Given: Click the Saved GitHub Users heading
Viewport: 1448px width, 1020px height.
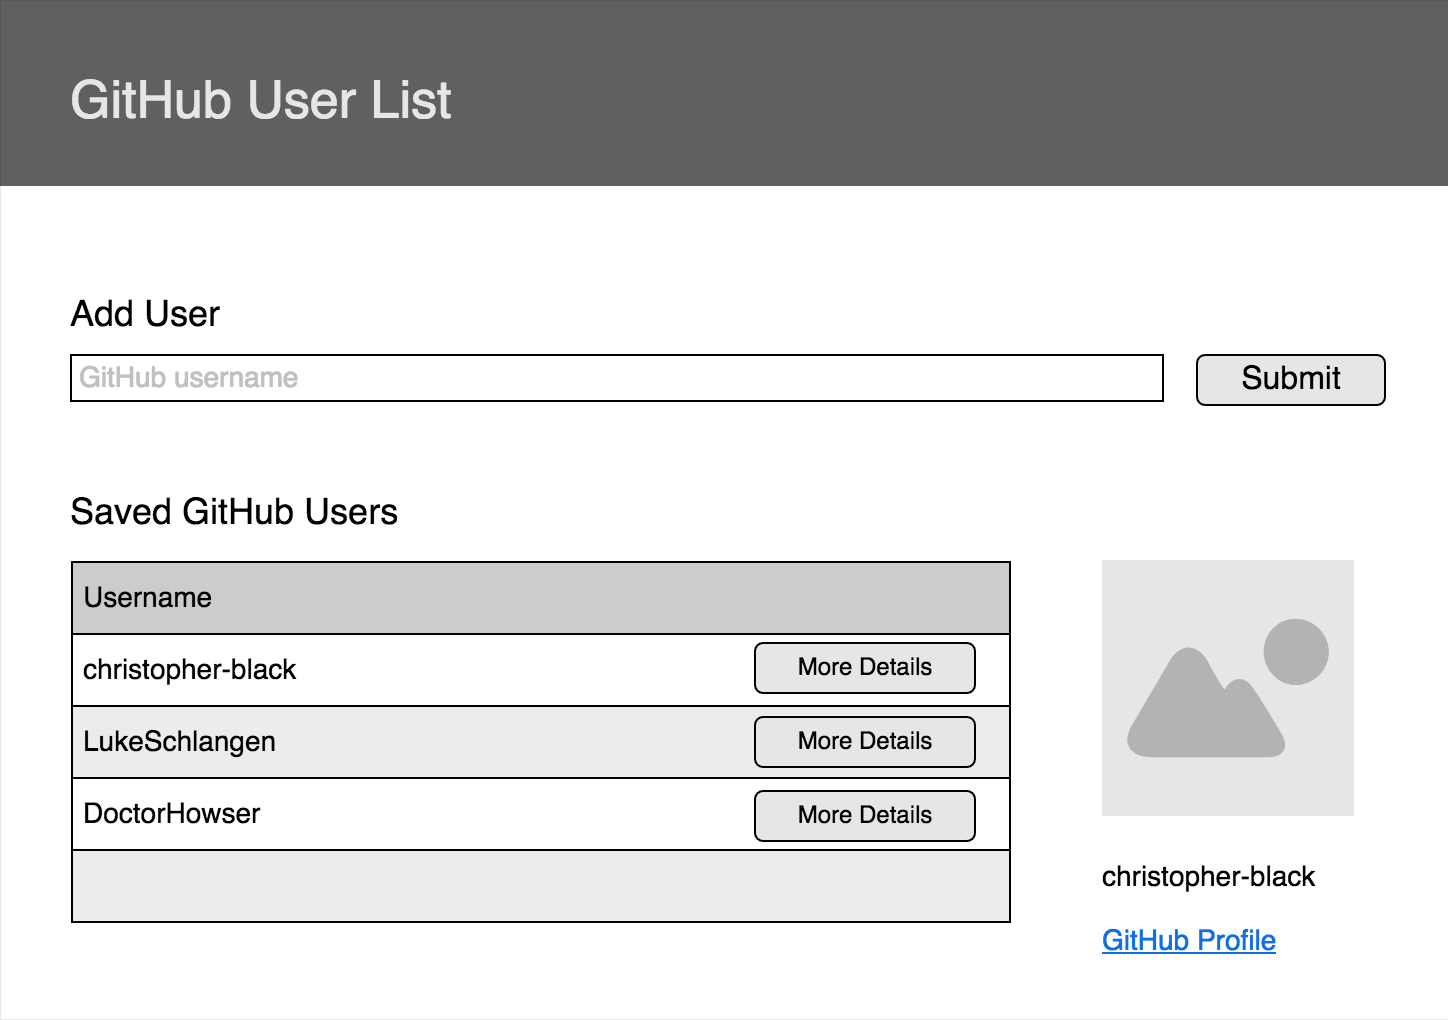Looking at the screenshot, I should (x=234, y=512).
